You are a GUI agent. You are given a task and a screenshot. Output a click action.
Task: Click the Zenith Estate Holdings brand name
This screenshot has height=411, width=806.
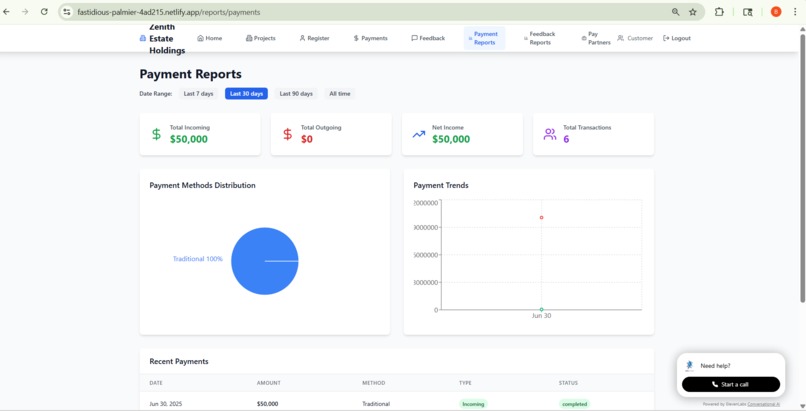[x=167, y=39]
